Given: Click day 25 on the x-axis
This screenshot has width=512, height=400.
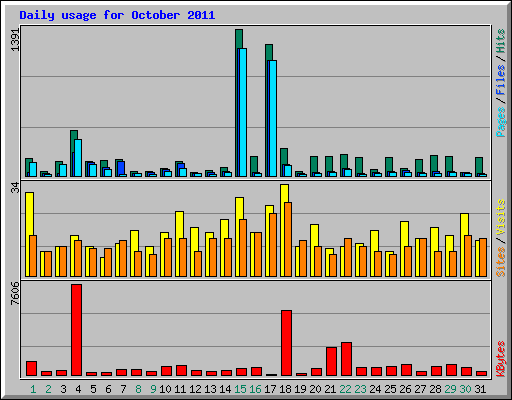Looking at the screenshot, I should click(390, 389).
